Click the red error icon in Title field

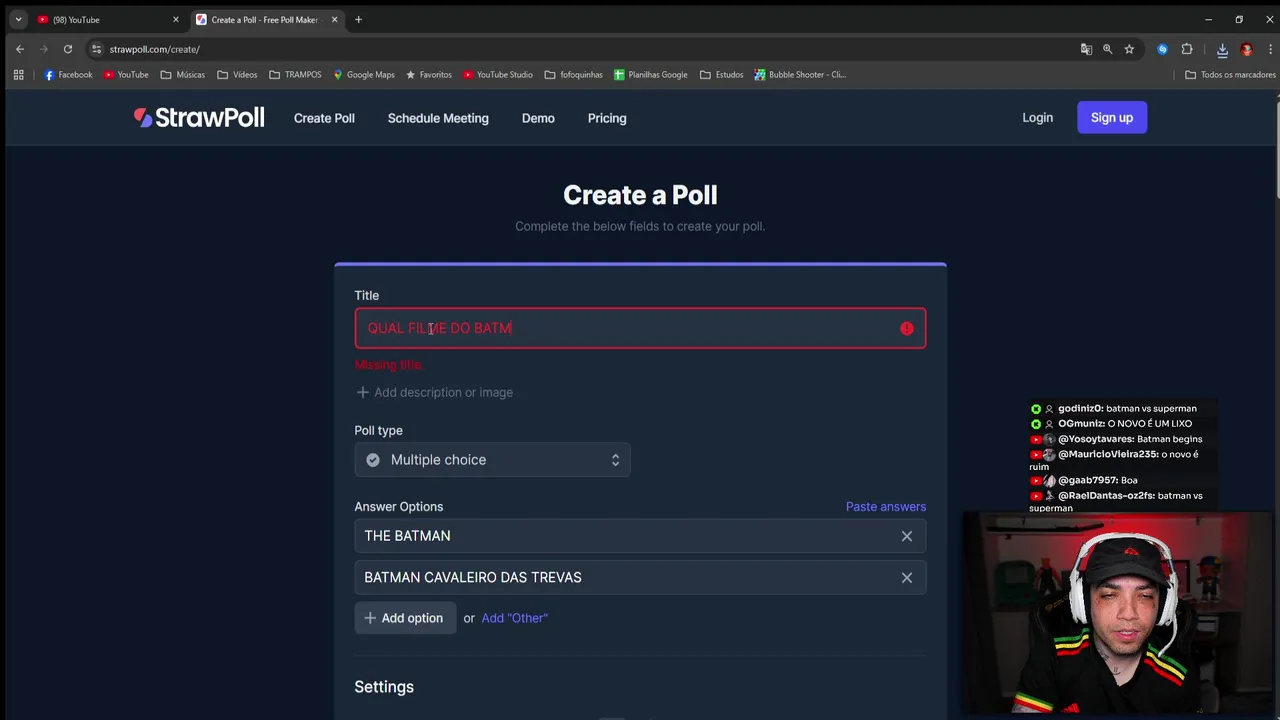(x=907, y=328)
